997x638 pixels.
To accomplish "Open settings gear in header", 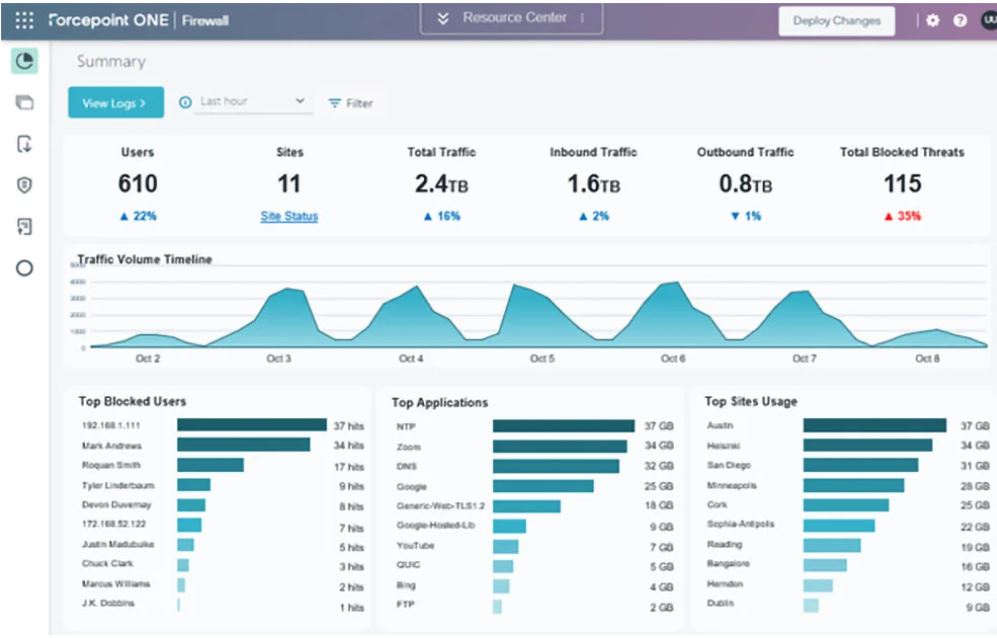I will pos(932,20).
